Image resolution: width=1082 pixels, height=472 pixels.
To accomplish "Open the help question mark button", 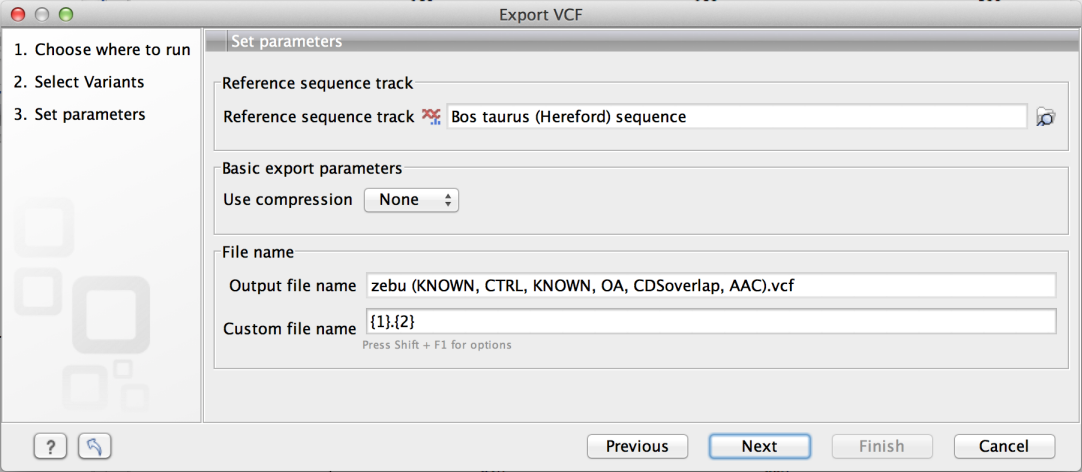I will pos(51,446).
